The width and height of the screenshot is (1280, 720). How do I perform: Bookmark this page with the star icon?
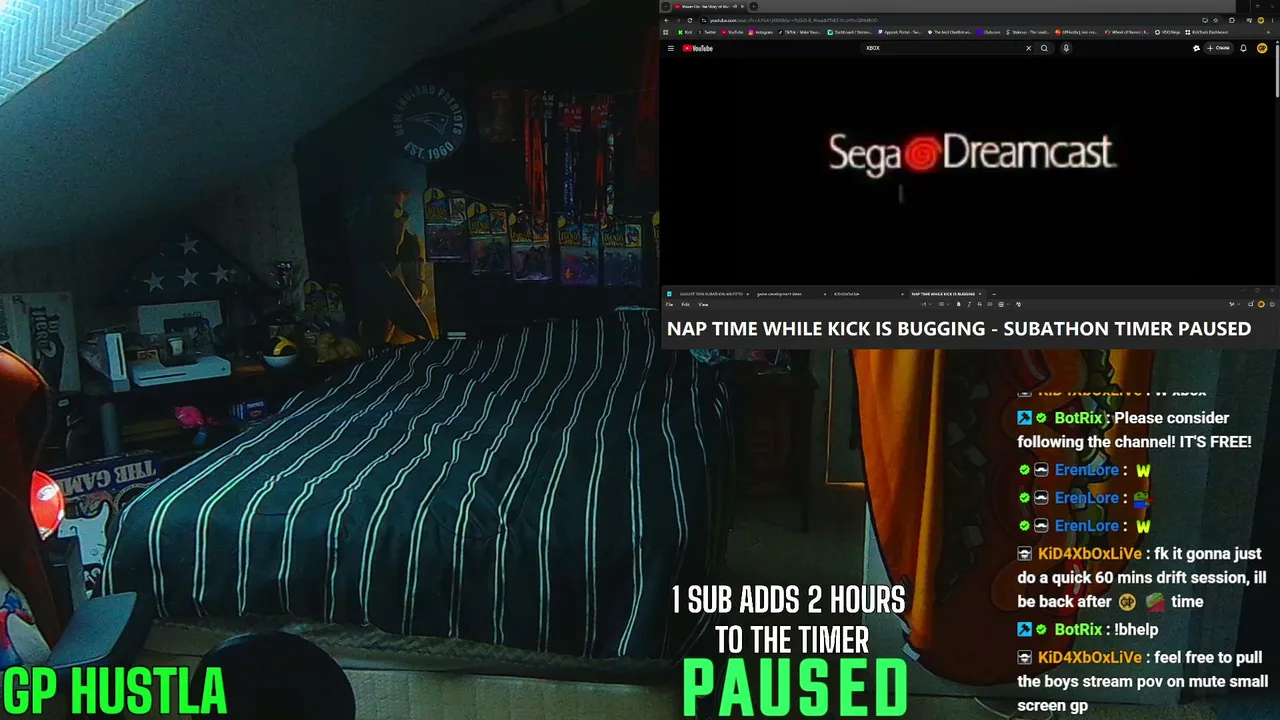(x=1218, y=20)
